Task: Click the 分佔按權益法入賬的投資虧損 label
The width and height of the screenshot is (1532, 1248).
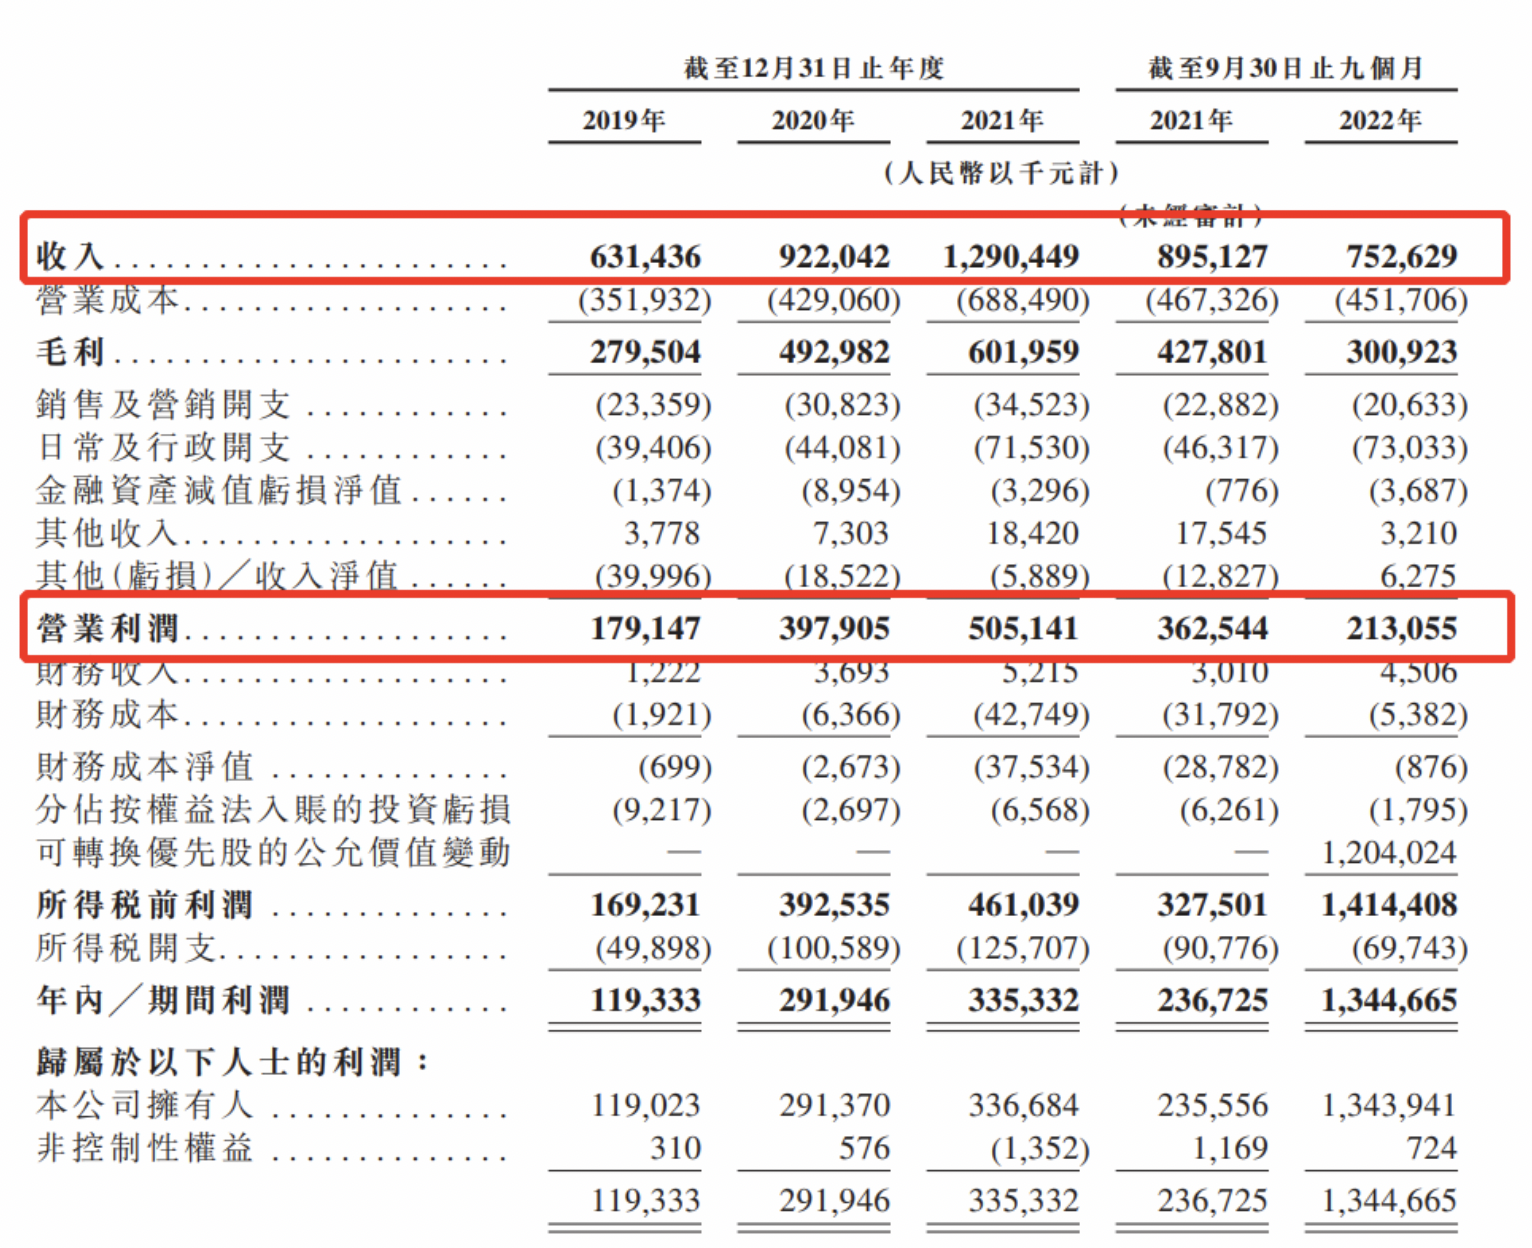Action: [x=273, y=810]
